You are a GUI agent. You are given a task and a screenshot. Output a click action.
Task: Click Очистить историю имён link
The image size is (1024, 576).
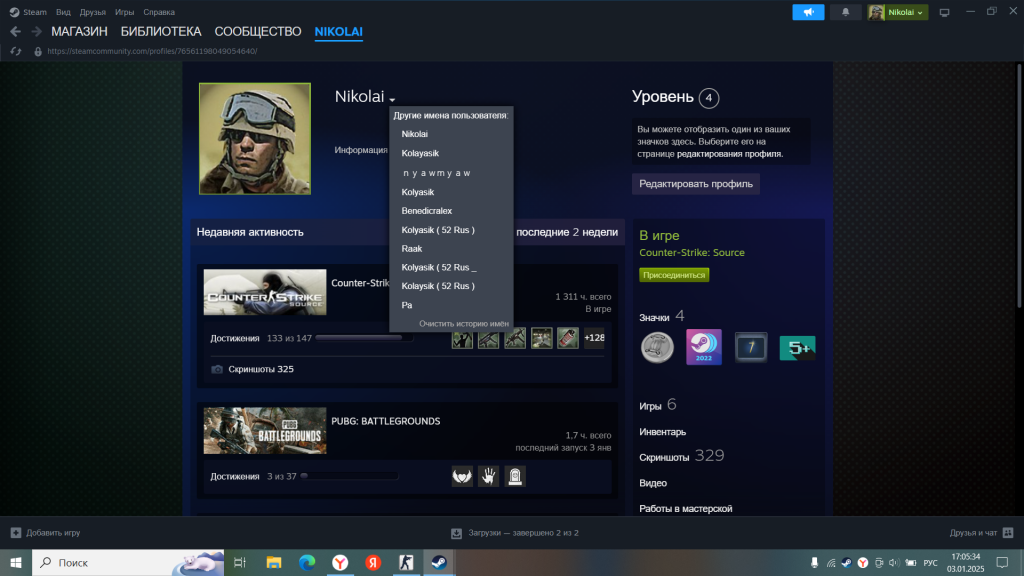click(x=463, y=324)
